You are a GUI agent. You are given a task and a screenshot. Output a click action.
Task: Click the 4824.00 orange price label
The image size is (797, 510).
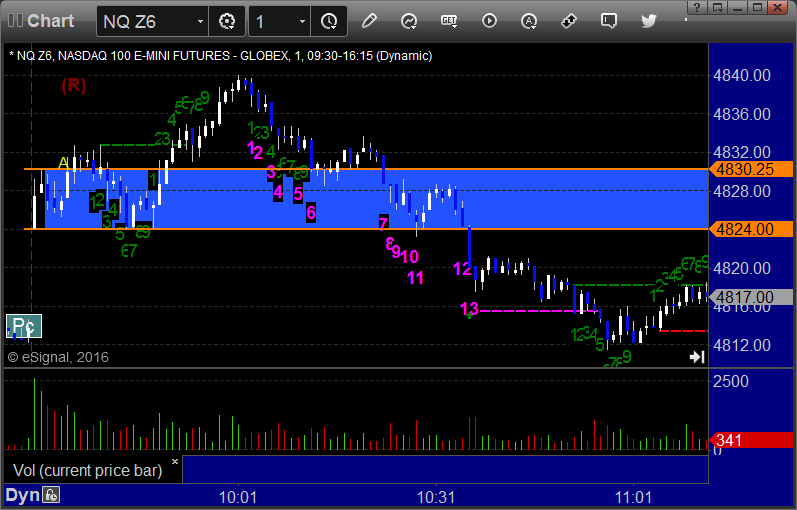pos(751,229)
